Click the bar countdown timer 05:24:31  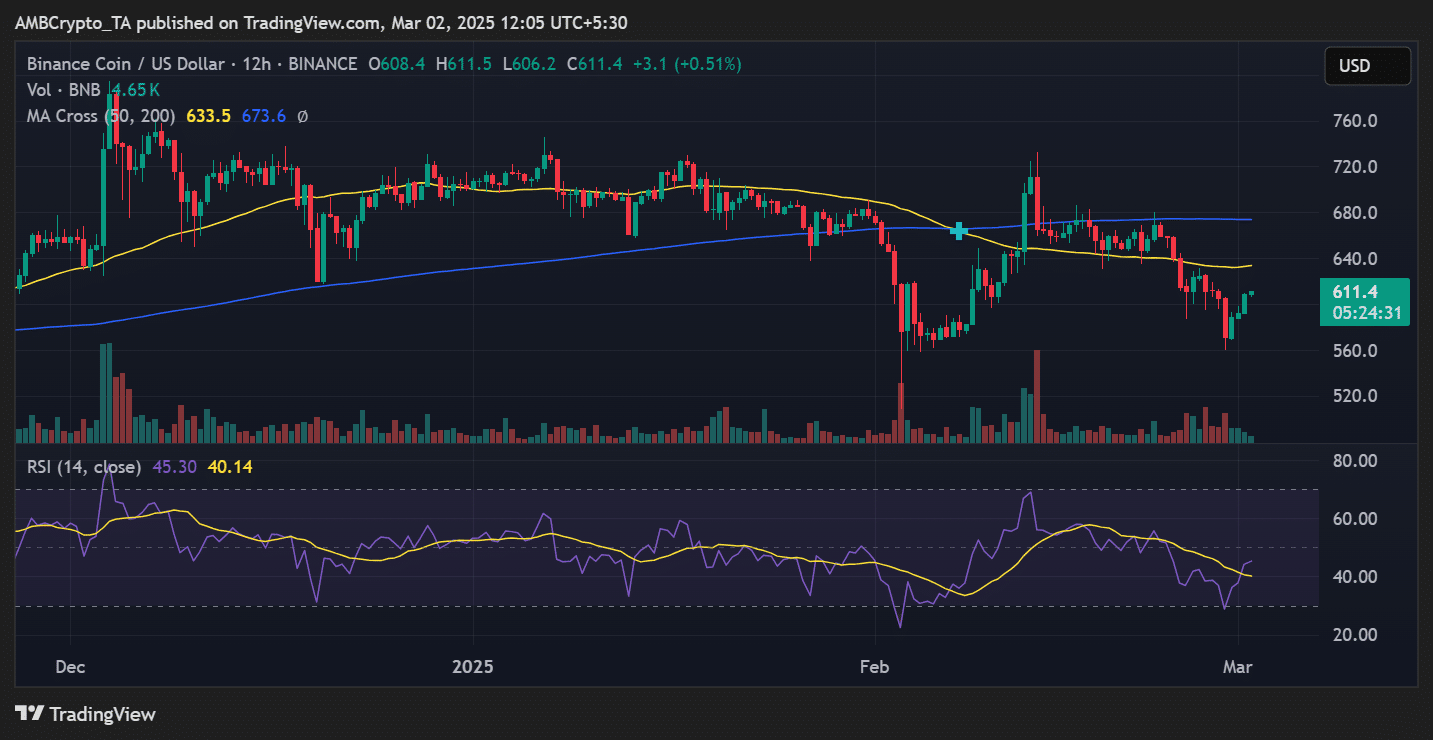[1365, 312]
